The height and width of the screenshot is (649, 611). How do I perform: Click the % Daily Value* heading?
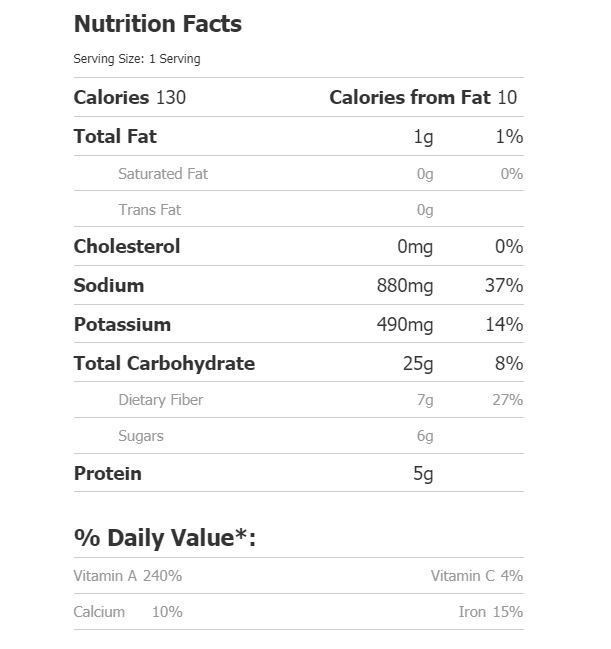pos(165,538)
